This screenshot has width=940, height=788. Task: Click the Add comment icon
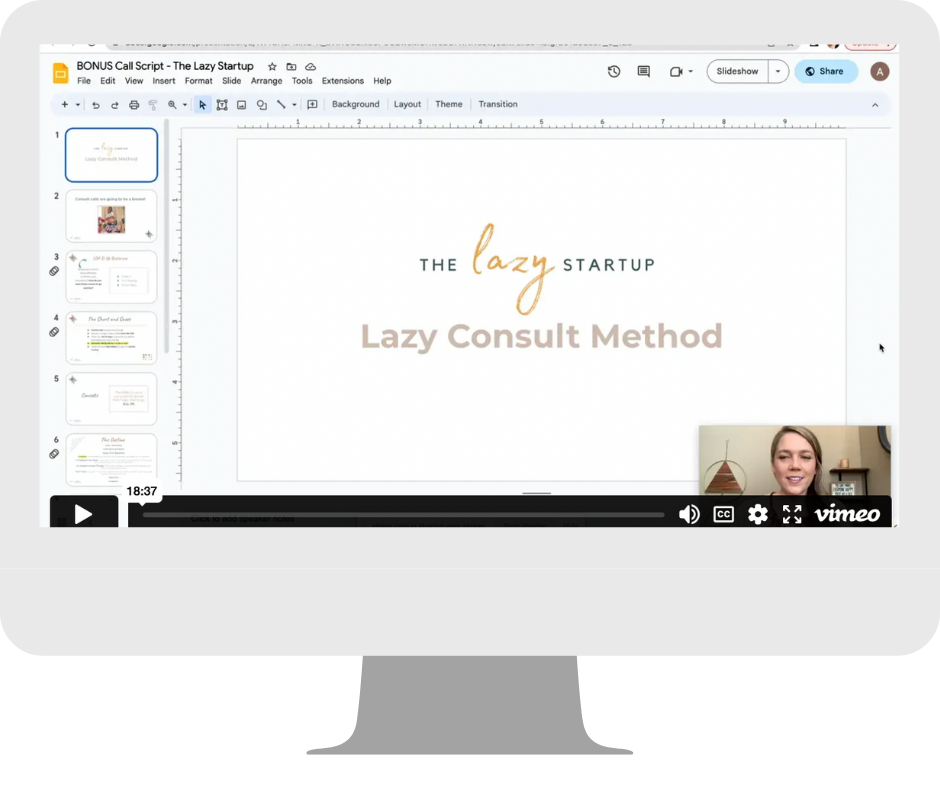pos(312,105)
